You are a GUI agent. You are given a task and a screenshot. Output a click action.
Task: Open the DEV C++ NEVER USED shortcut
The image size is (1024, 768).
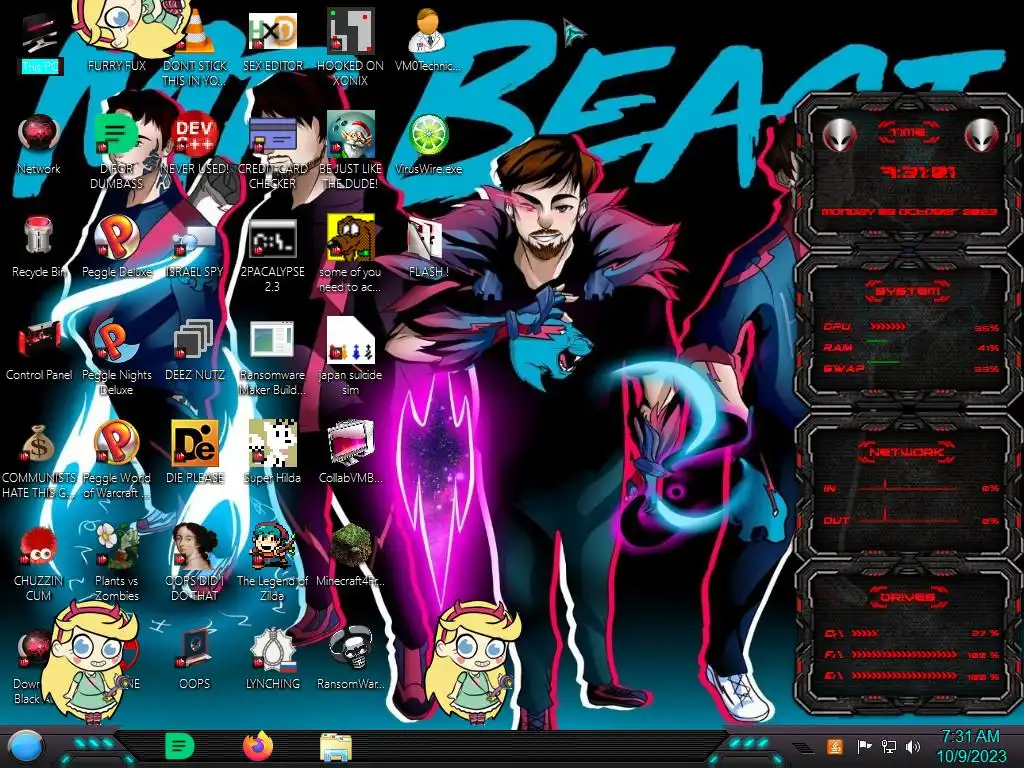pos(195,144)
